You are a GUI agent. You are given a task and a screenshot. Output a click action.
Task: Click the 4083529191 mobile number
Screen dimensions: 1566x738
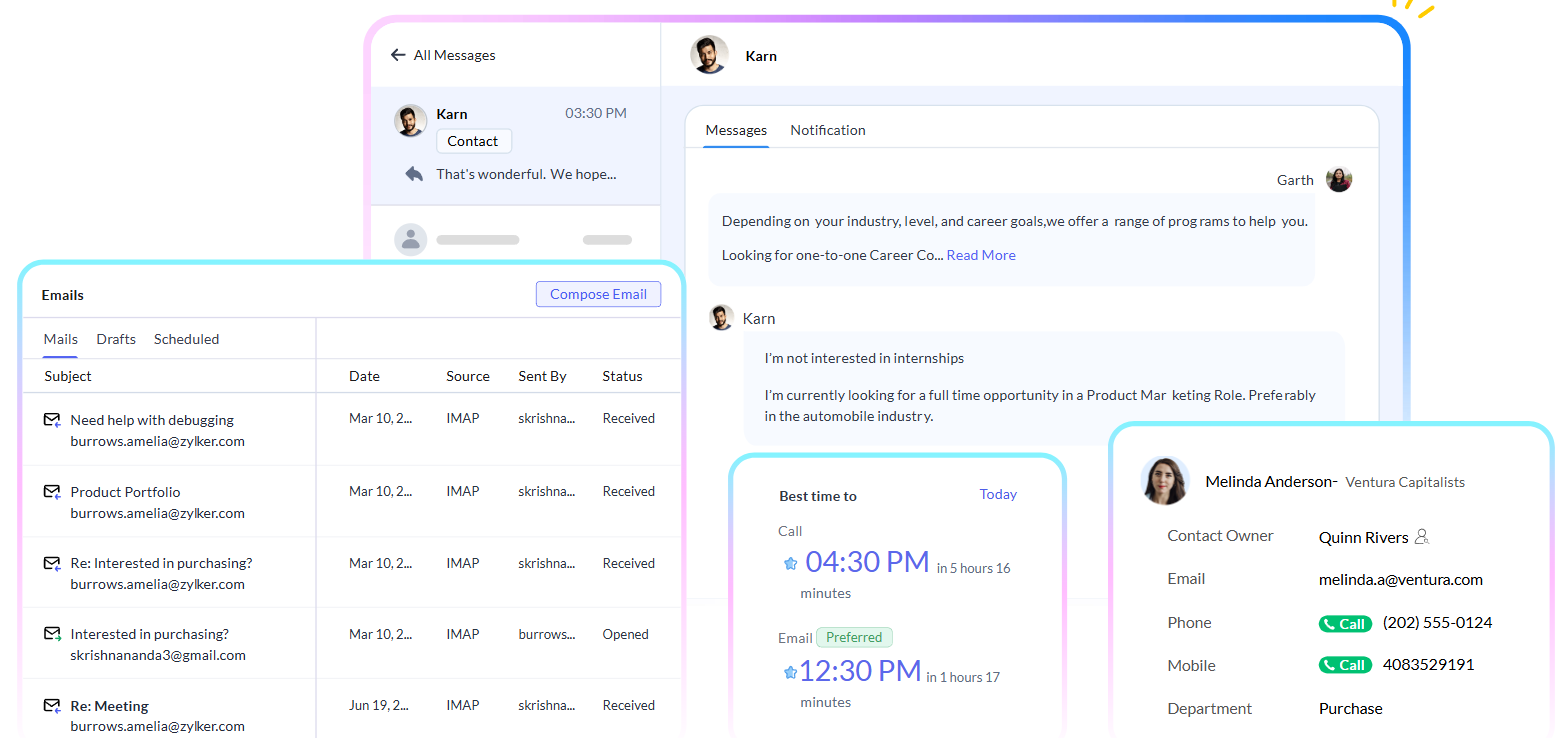click(x=1428, y=664)
